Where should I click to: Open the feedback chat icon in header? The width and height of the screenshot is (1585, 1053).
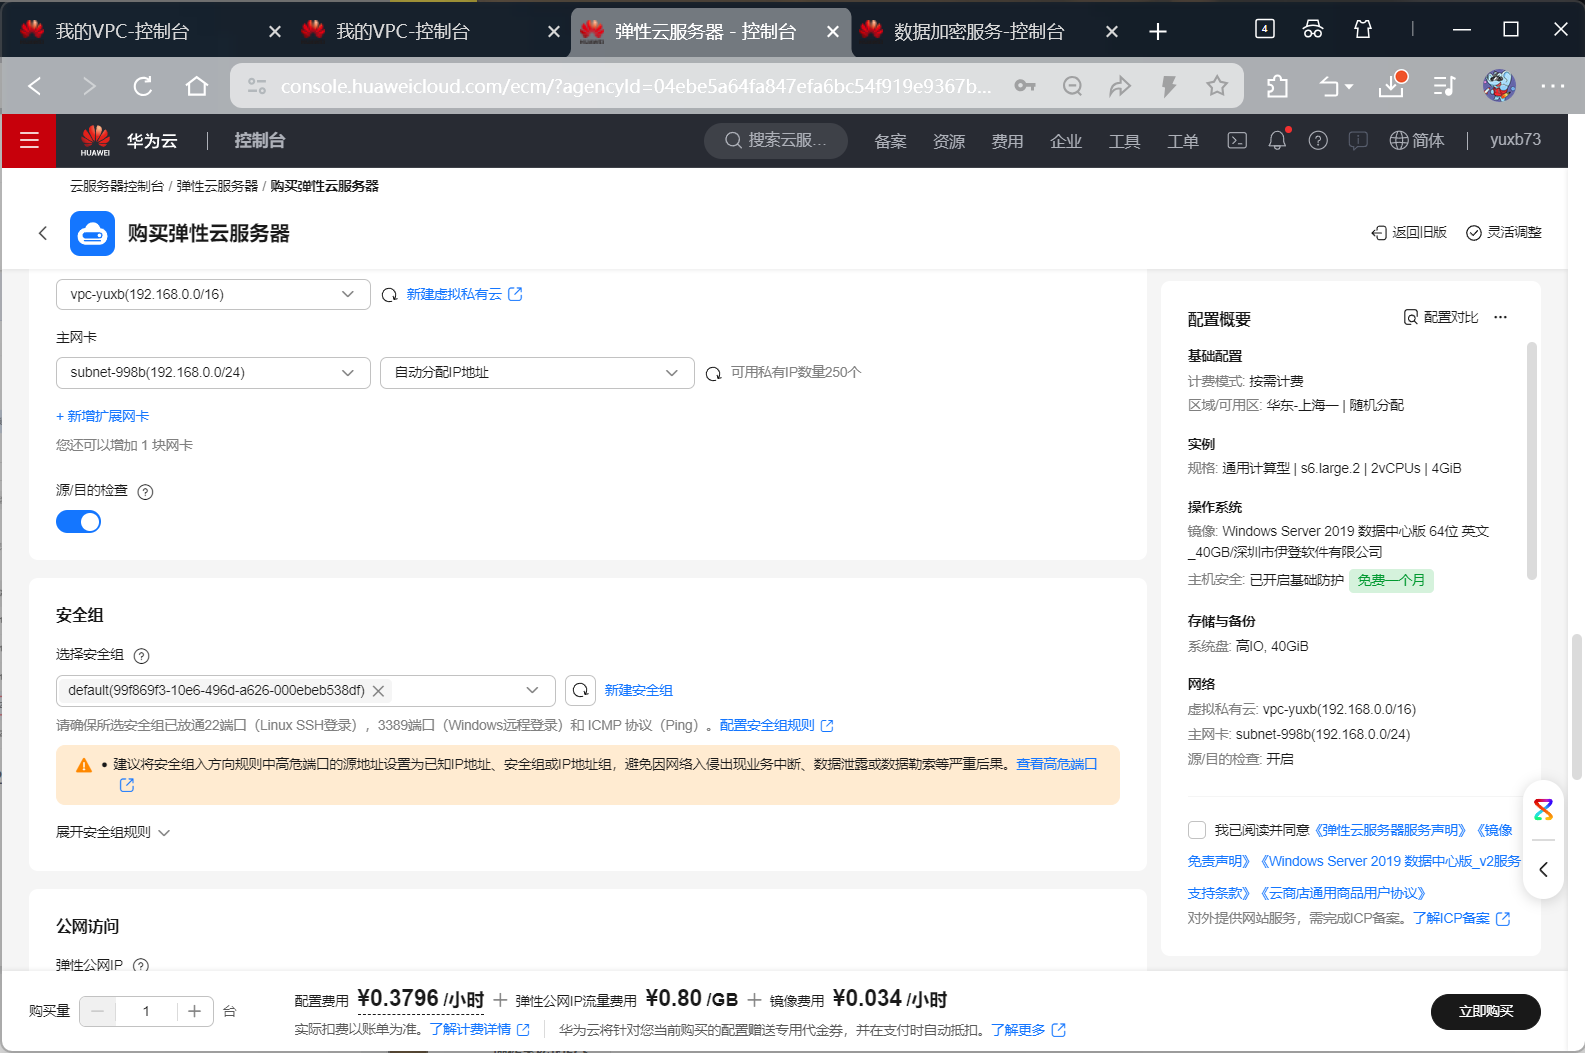(1358, 141)
